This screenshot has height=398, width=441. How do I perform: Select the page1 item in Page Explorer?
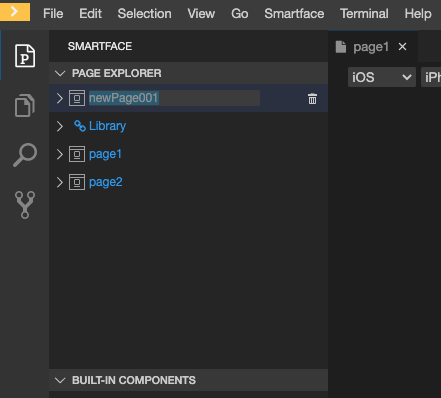coord(105,154)
